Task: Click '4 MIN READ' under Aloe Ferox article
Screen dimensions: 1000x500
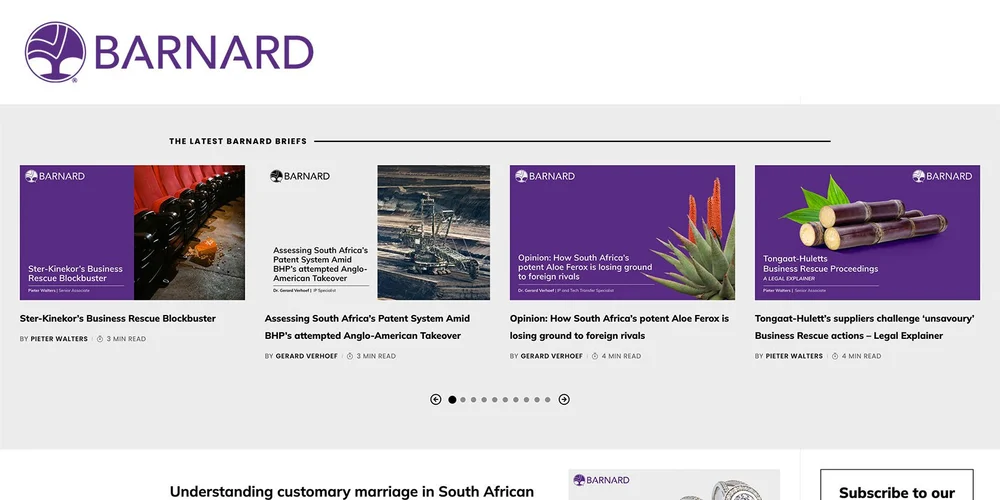Action: pyautogui.click(x=621, y=356)
